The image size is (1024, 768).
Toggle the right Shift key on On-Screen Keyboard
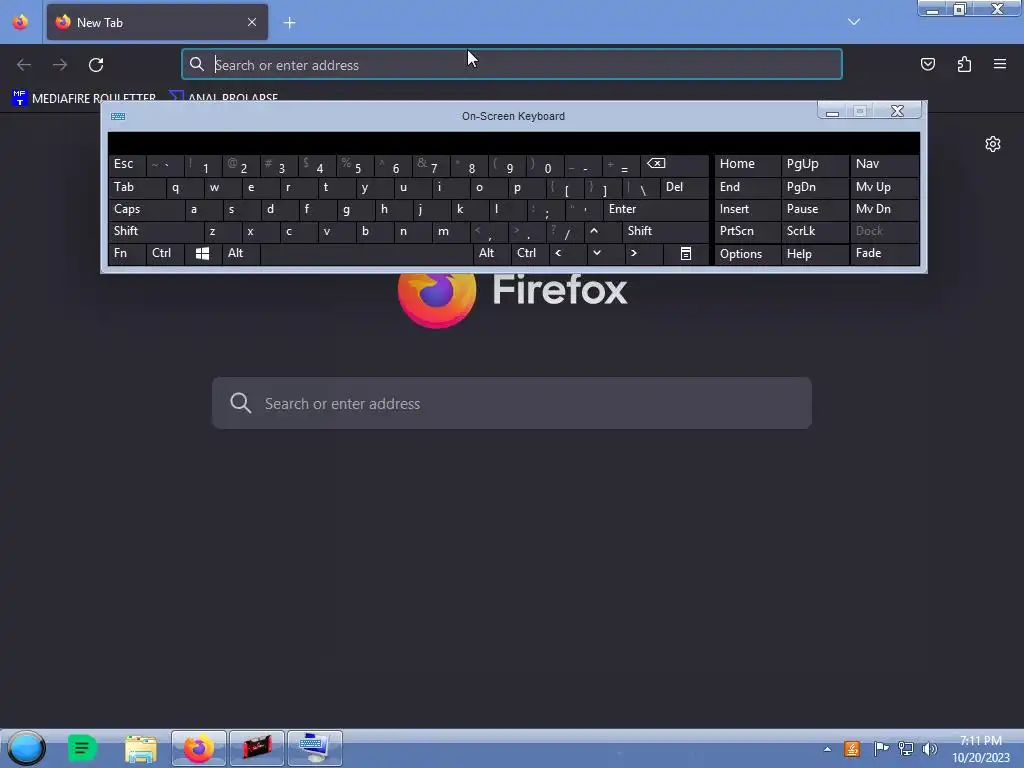(665, 231)
